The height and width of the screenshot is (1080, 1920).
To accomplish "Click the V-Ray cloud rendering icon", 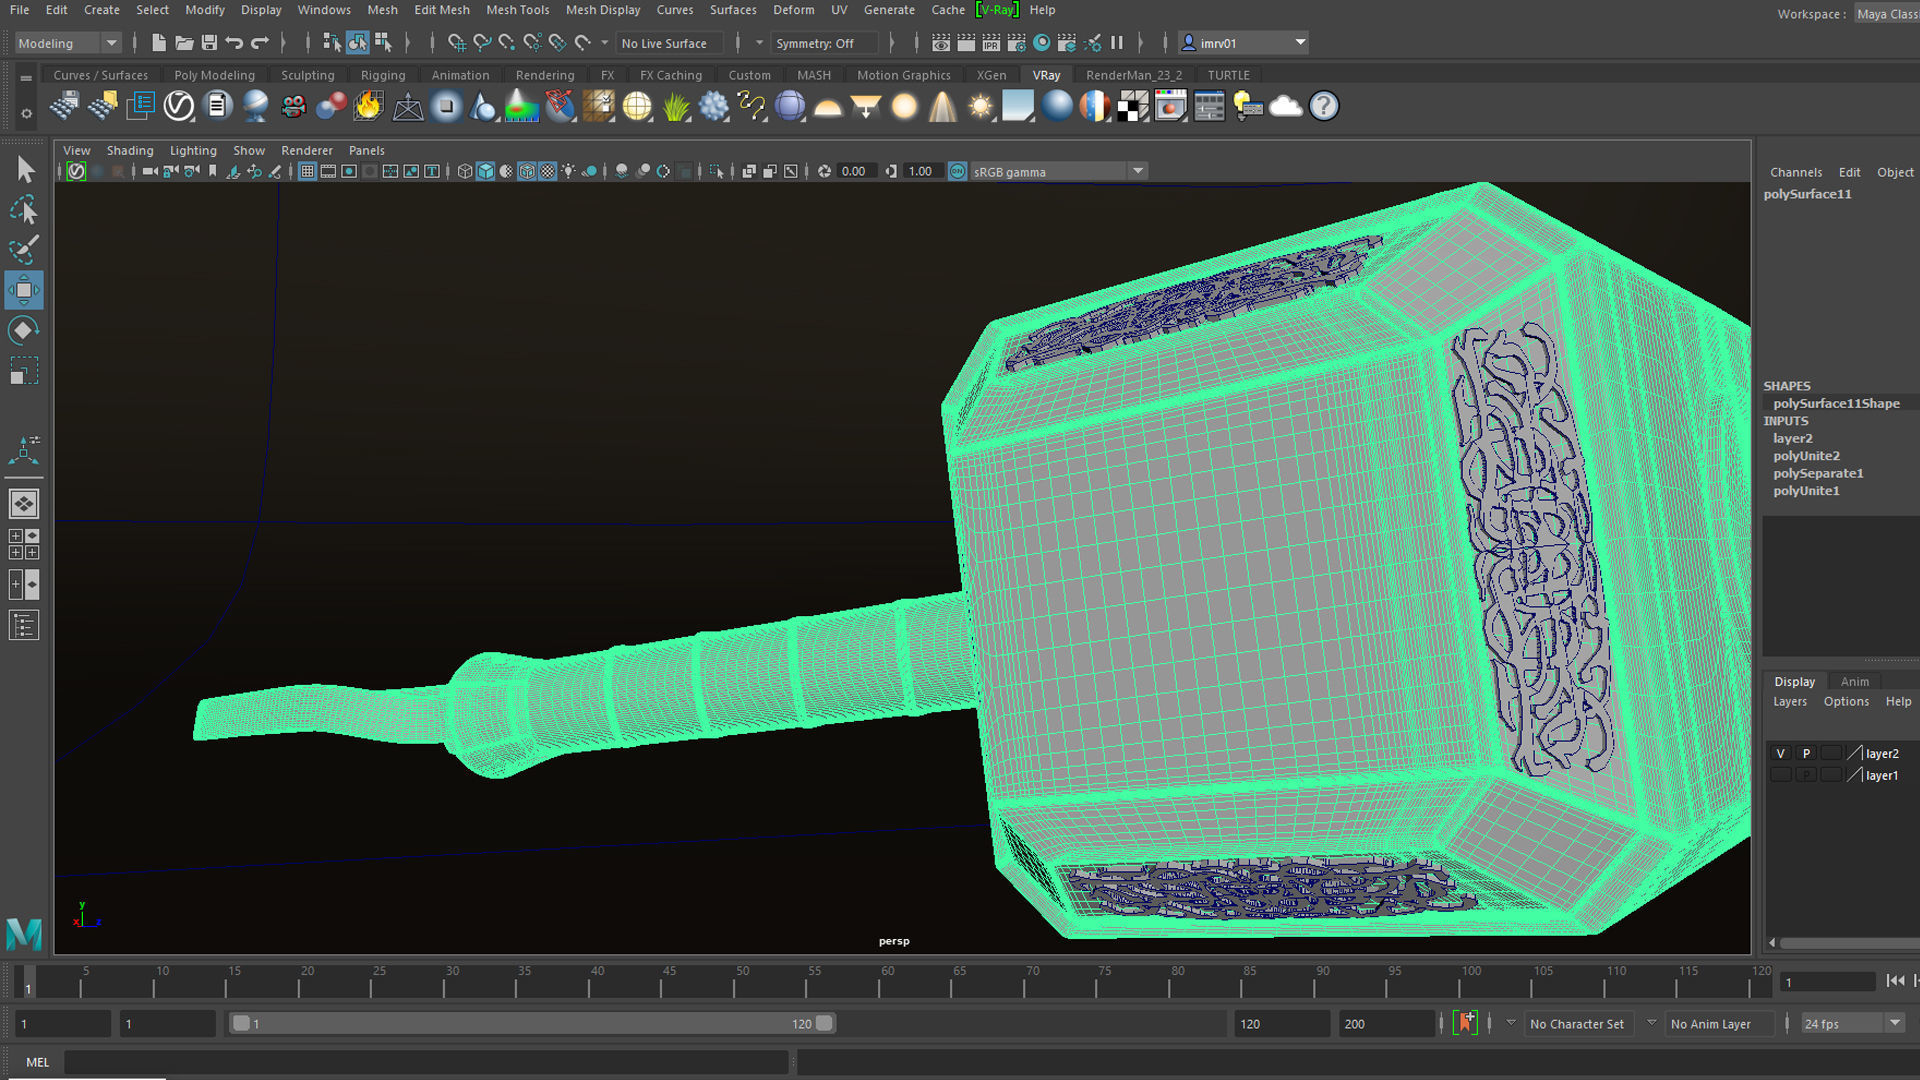I will coord(1286,106).
